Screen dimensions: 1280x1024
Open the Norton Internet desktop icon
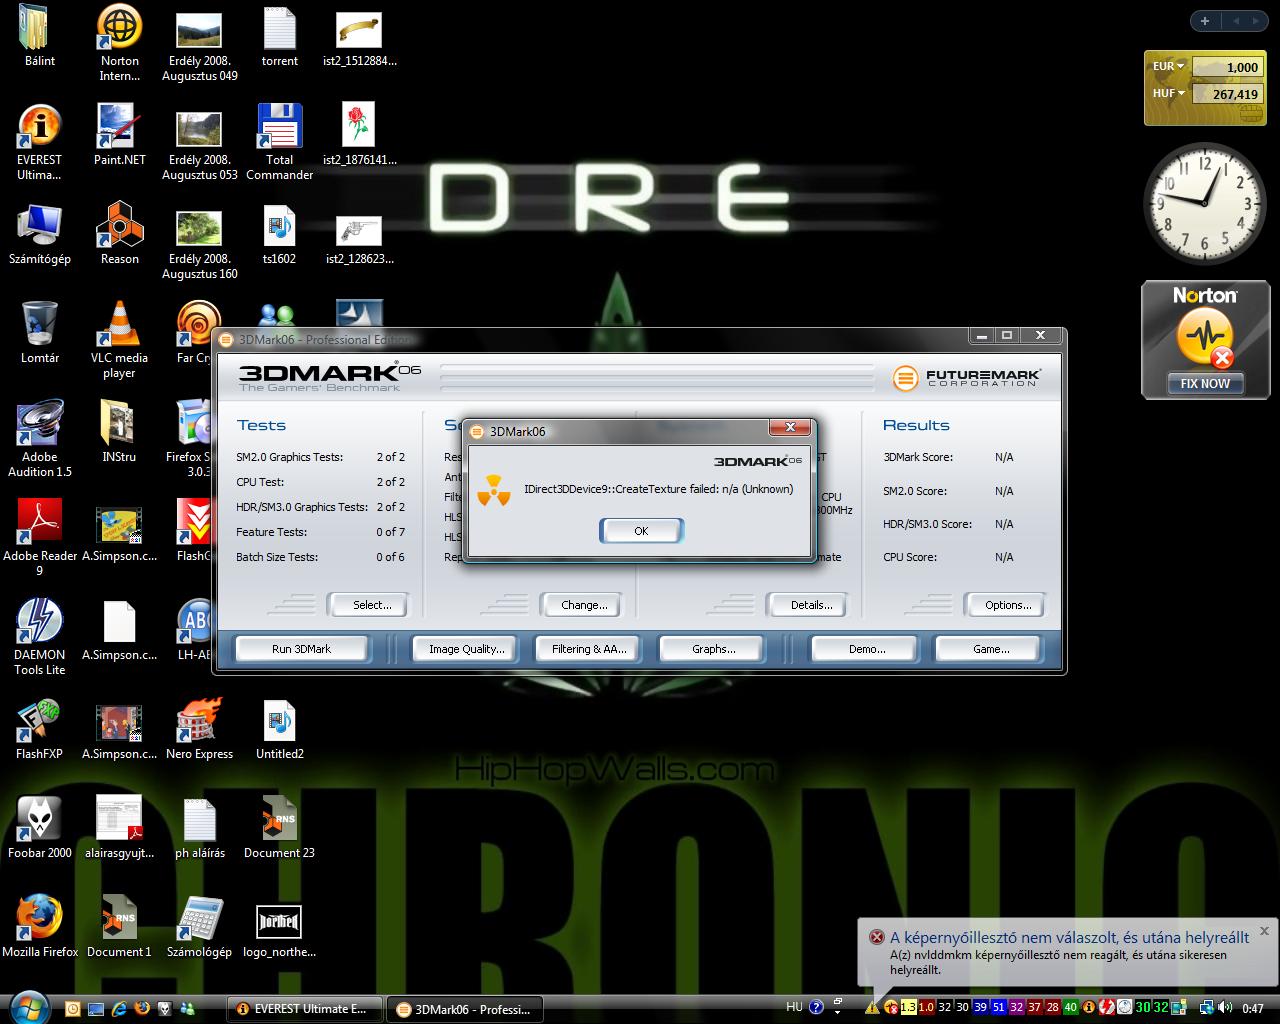point(120,44)
